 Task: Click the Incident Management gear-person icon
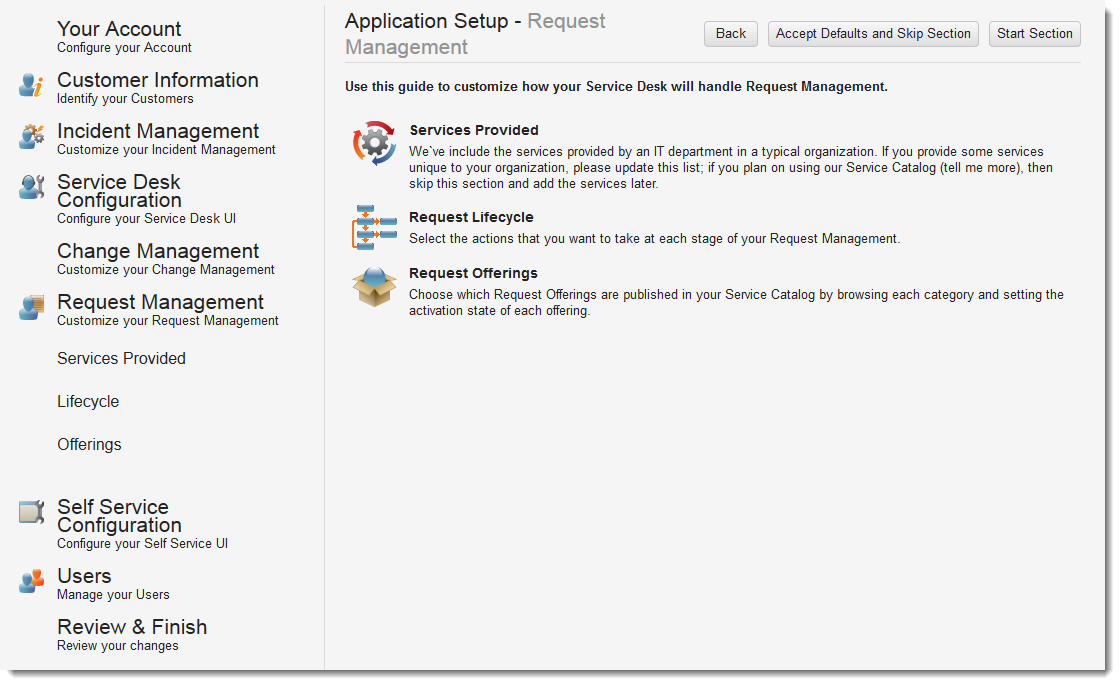pos(30,136)
